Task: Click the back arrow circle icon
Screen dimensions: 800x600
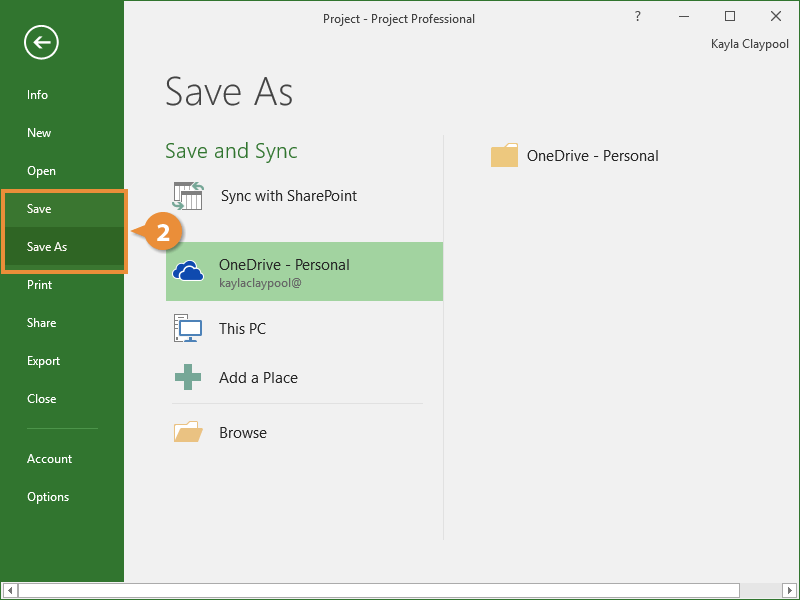Action: pos(43,42)
